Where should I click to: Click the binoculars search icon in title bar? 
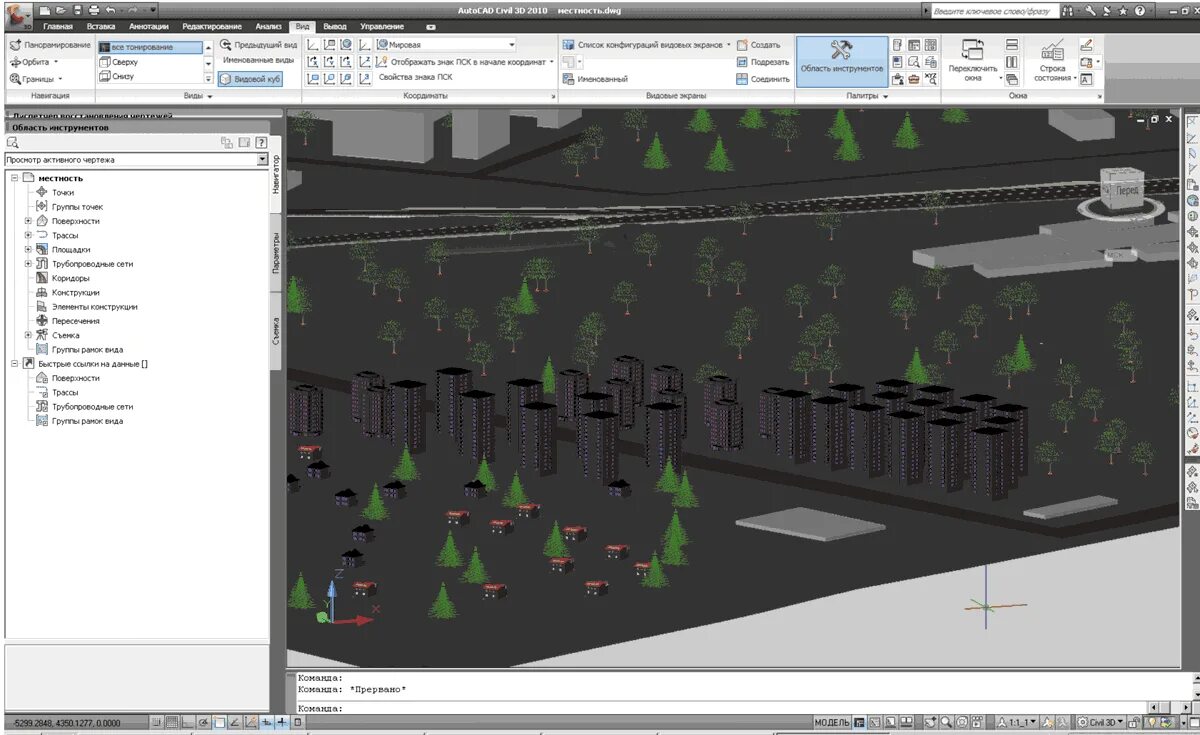coord(1069,10)
